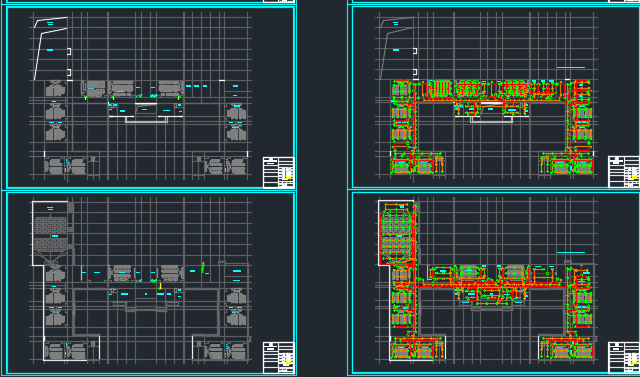Select top-left gray classroom block in top-left plan
Viewport: 640px width, 377px height.
[56, 89]
